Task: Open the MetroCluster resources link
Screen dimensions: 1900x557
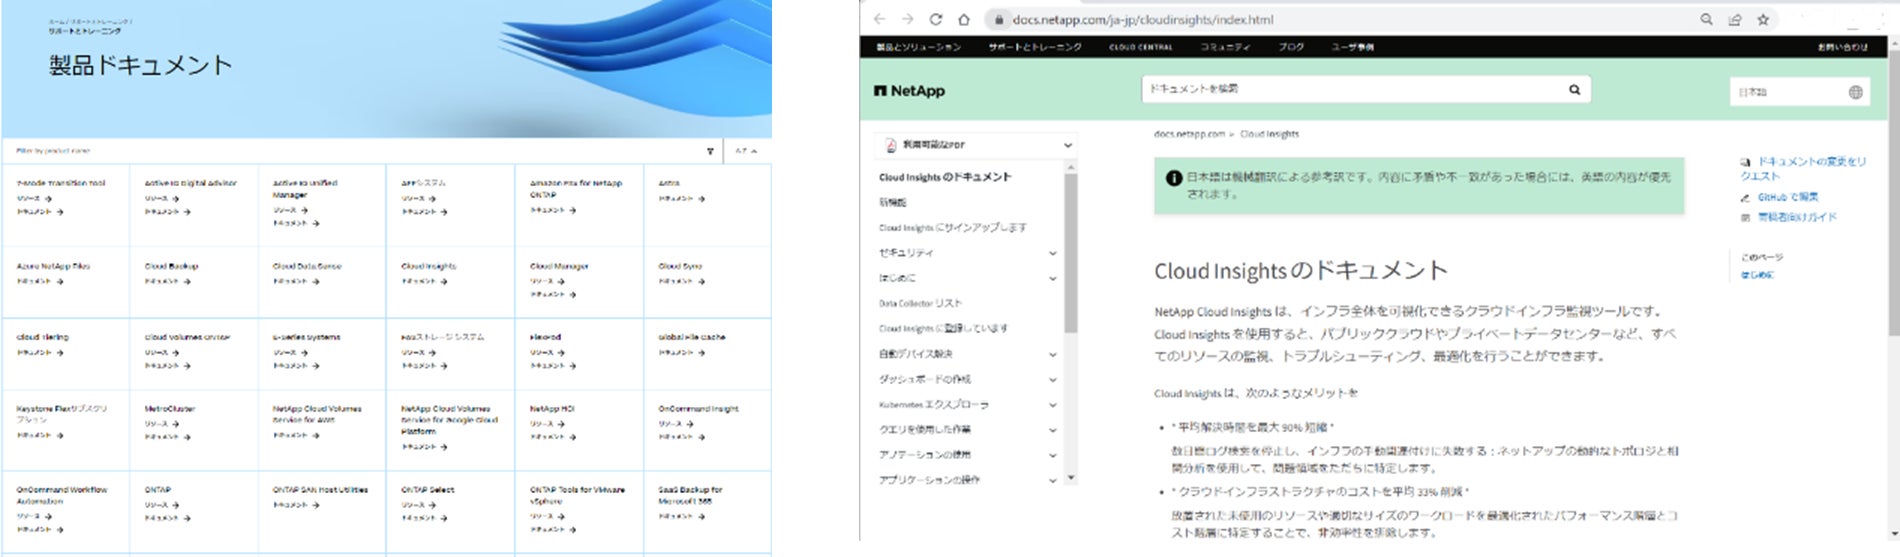Action: [x=160, y=424]
